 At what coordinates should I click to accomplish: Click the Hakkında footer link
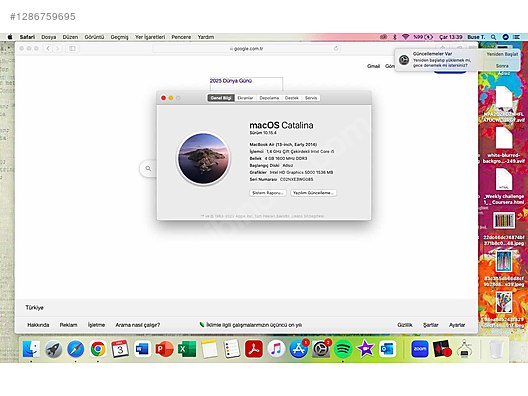click(x=38, y=325)
